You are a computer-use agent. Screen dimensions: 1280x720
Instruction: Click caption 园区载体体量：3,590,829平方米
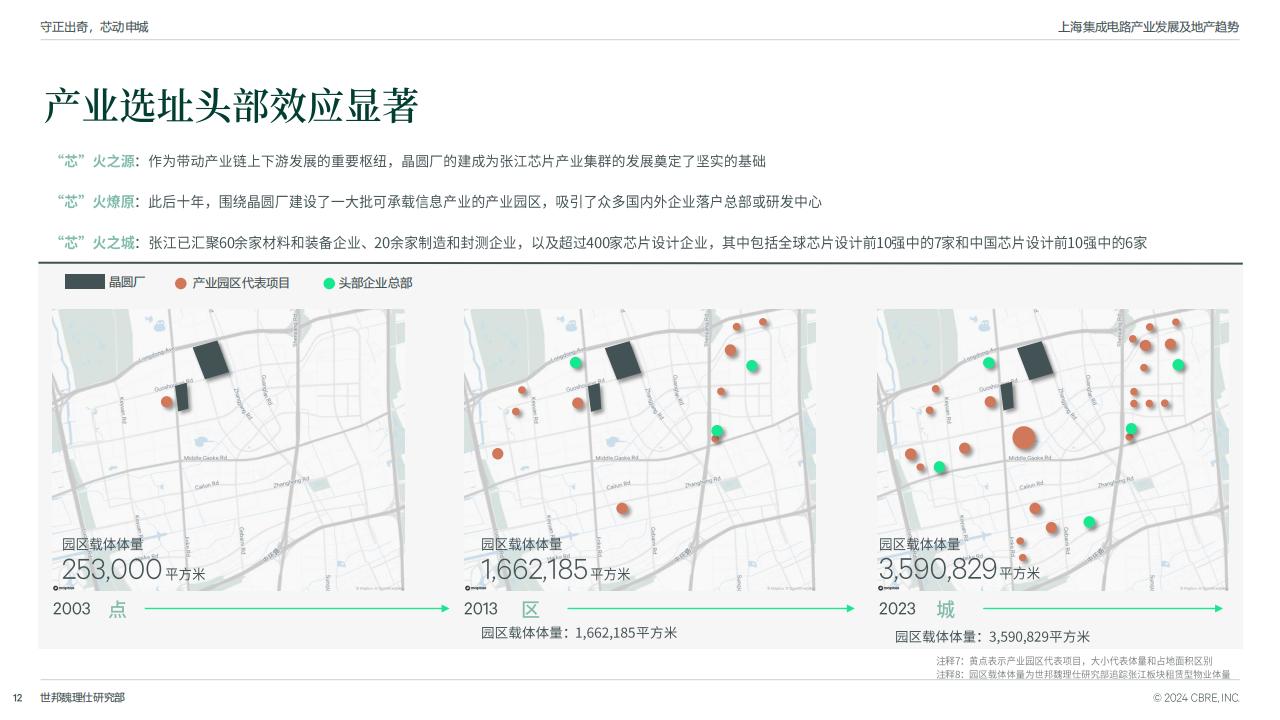coord(992,637)
